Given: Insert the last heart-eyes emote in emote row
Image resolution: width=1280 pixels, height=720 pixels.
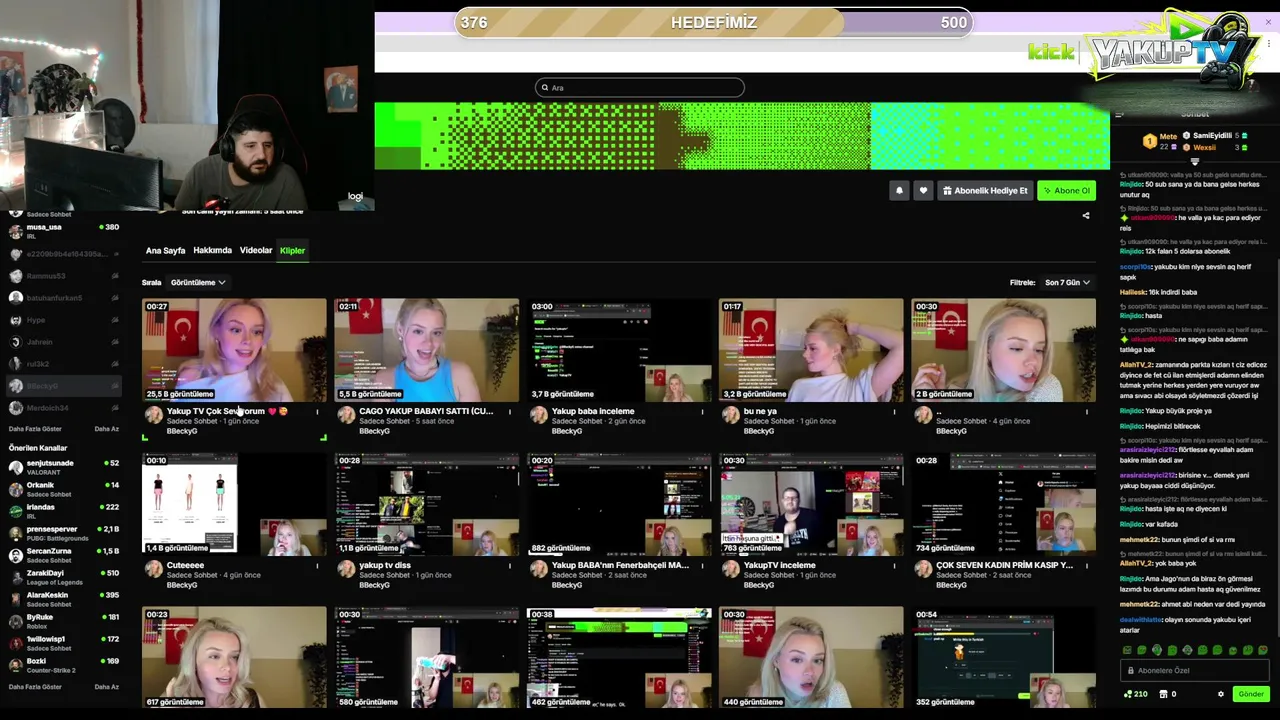Looking at the screenshot, I should tap(1262, 650).
